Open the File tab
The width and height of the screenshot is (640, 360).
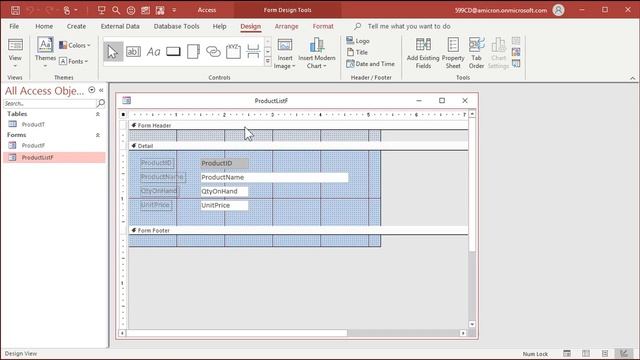pyautogui.click(x=14, y=26)
